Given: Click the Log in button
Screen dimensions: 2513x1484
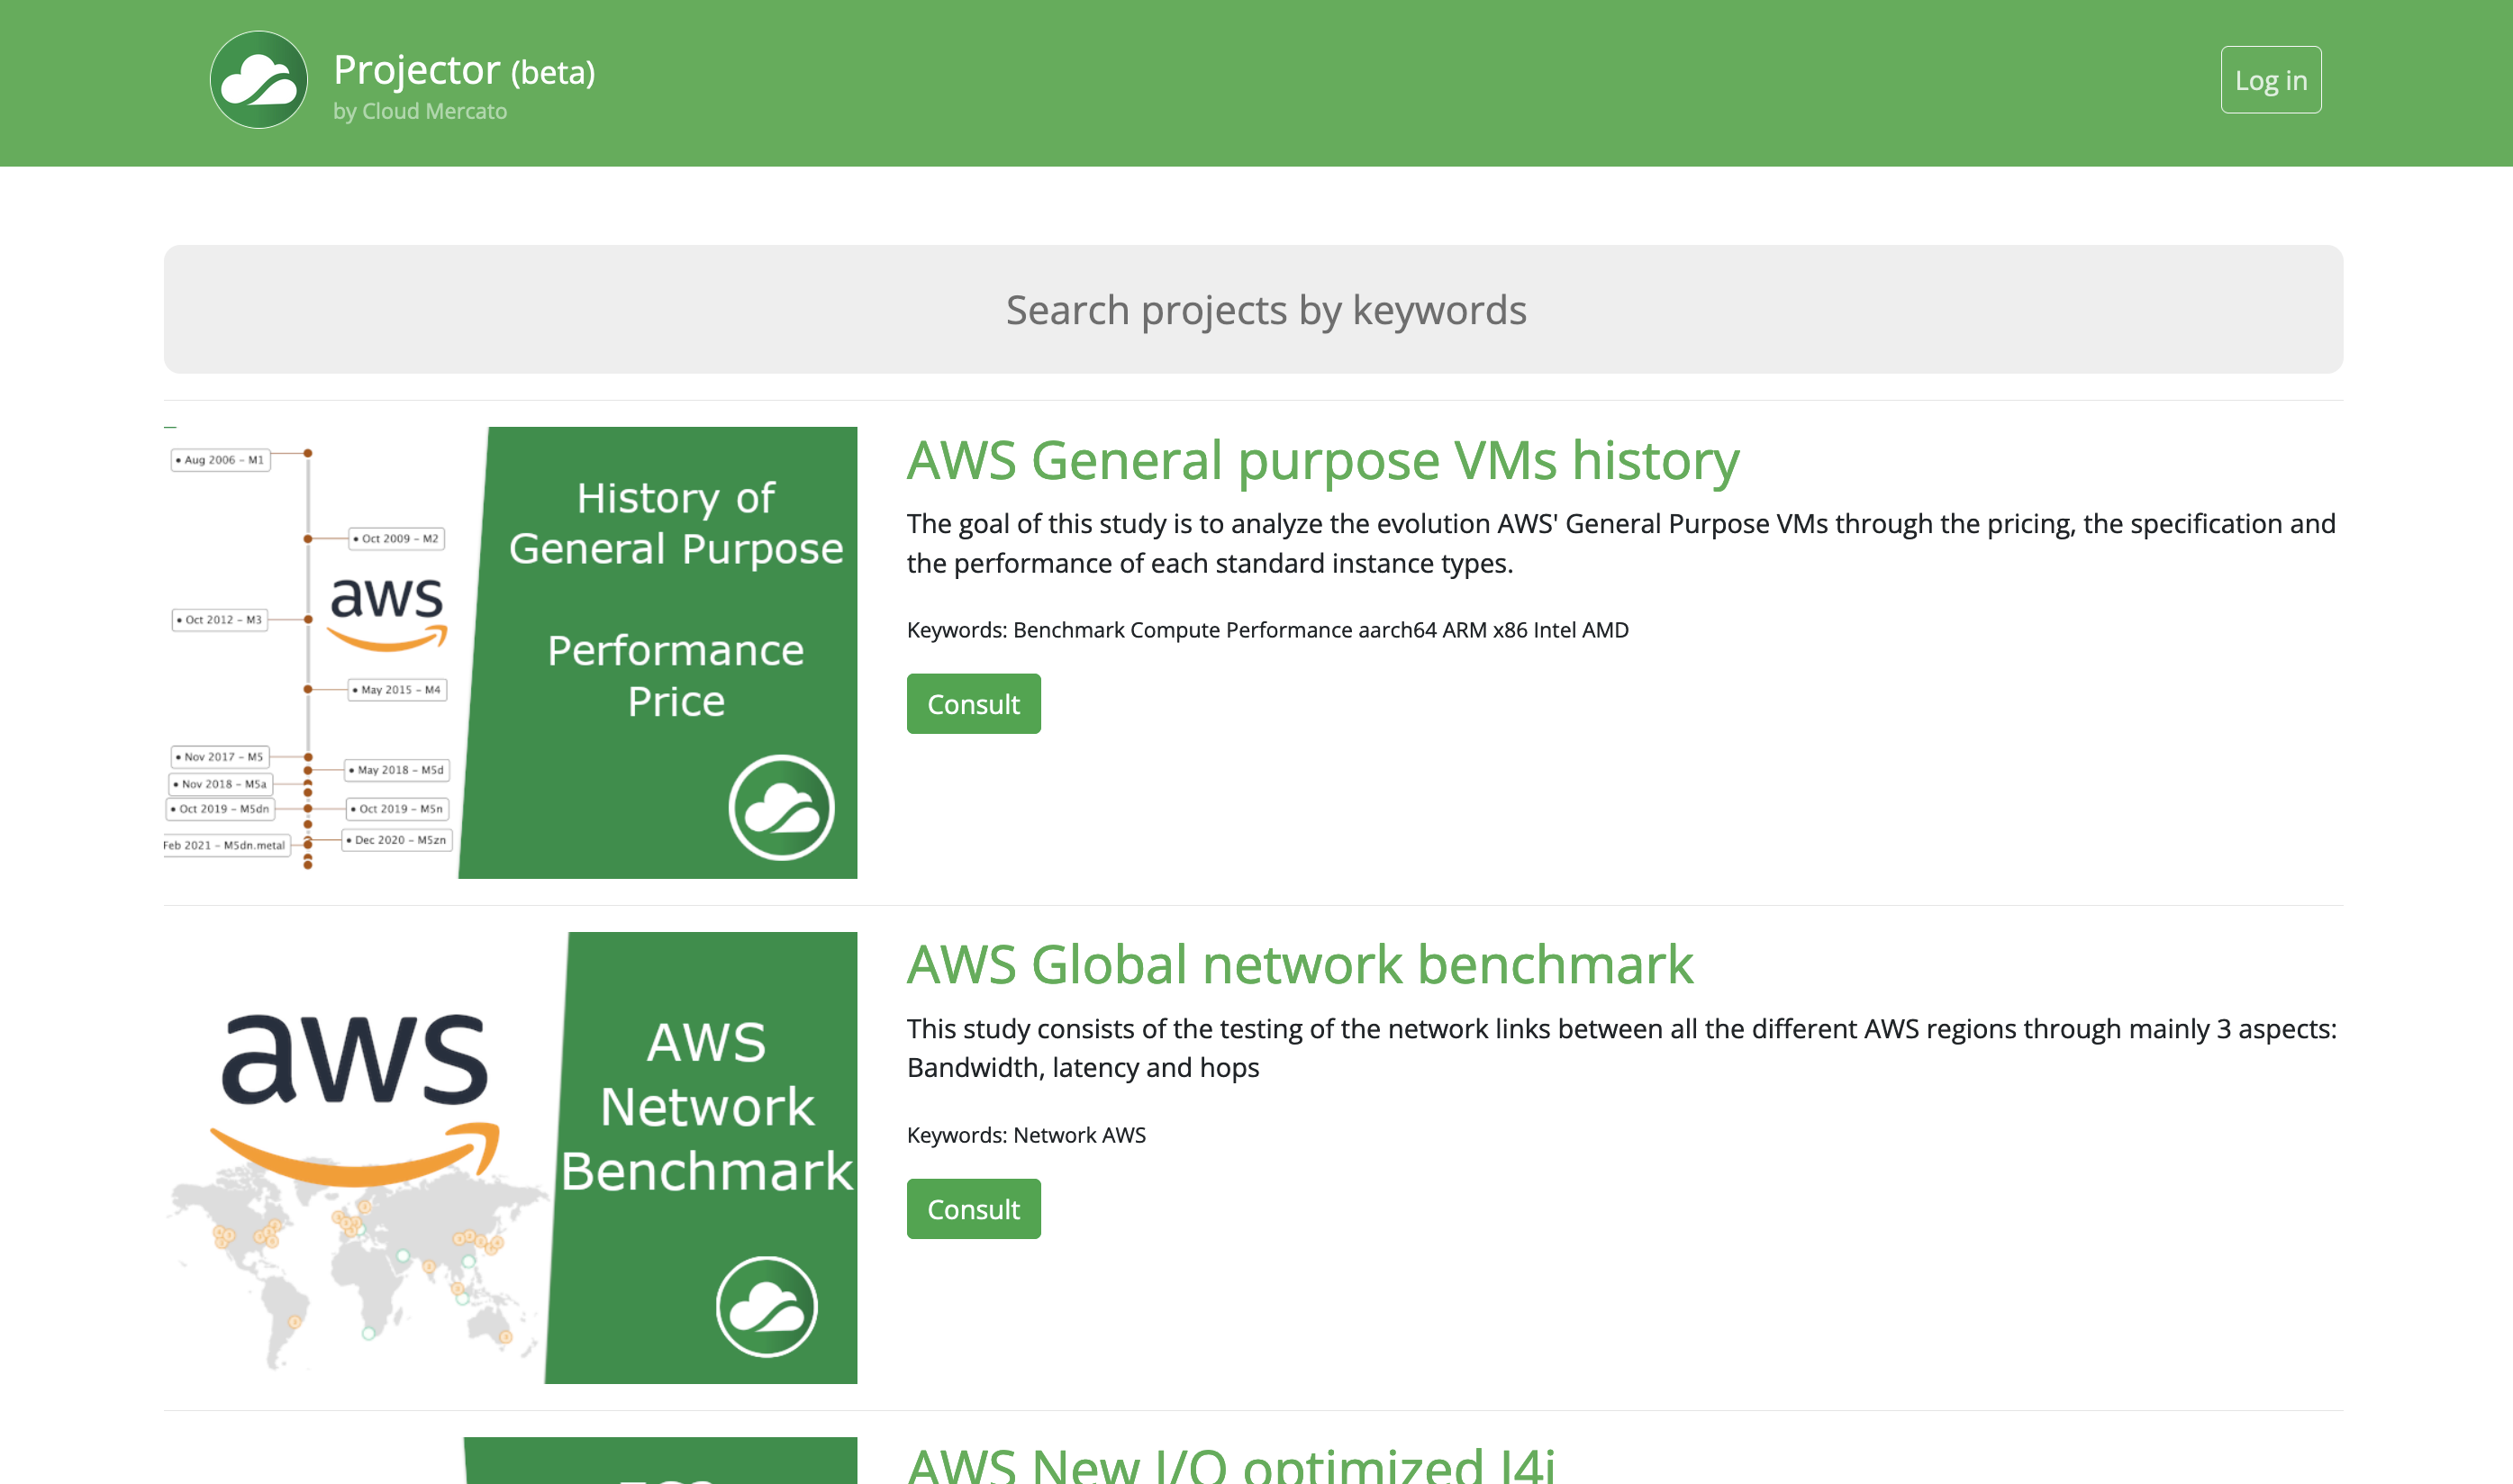Looking at the screenshot, I should (x=2270, y=80).
